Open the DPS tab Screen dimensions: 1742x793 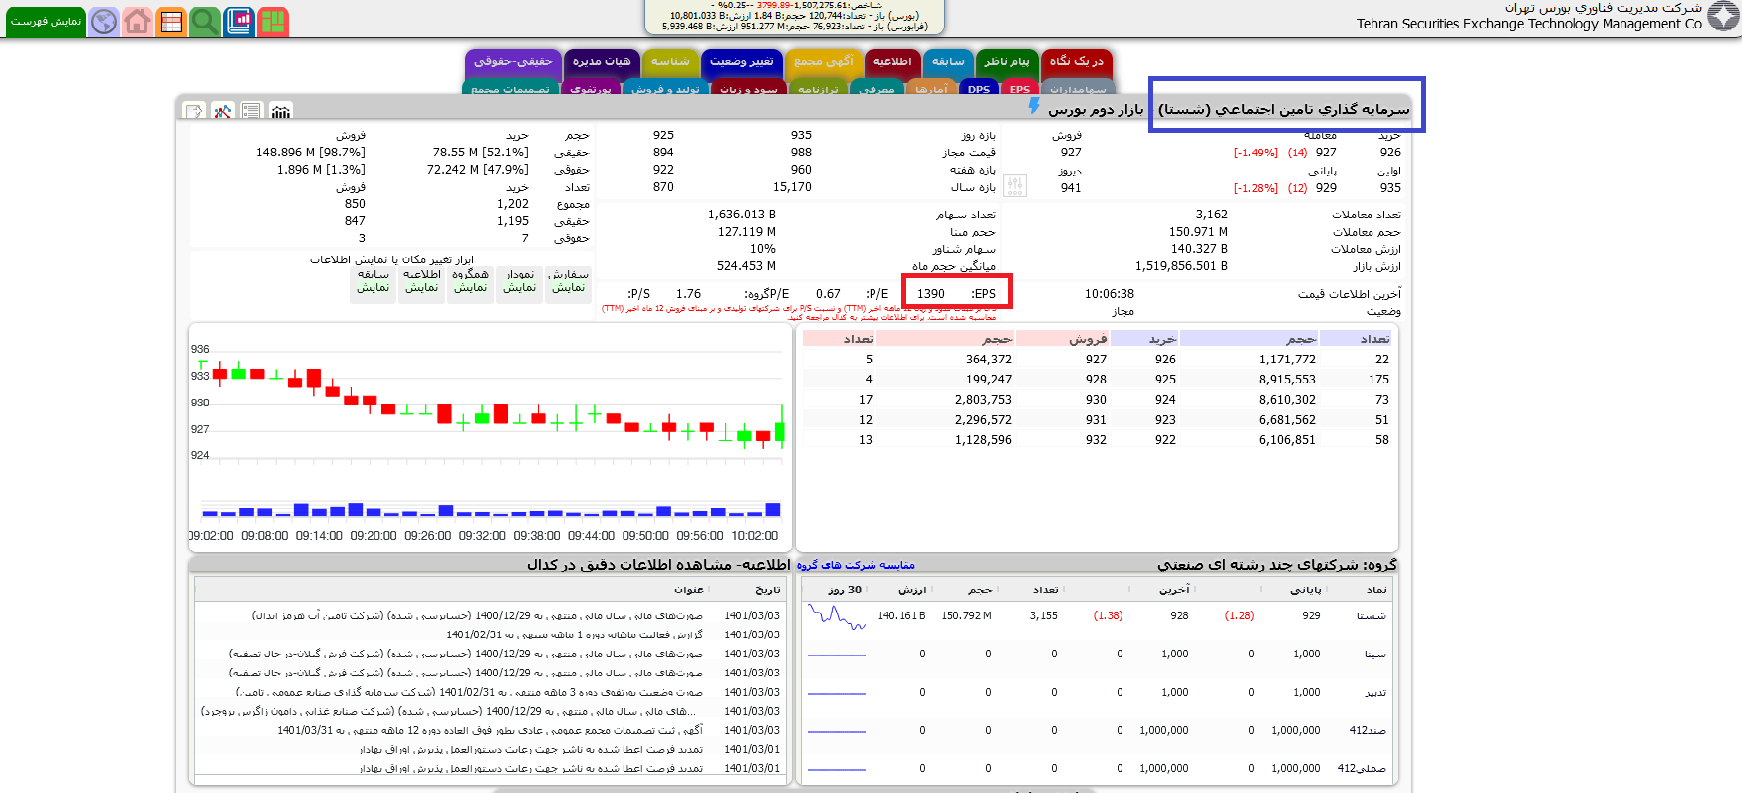[979, 89]
